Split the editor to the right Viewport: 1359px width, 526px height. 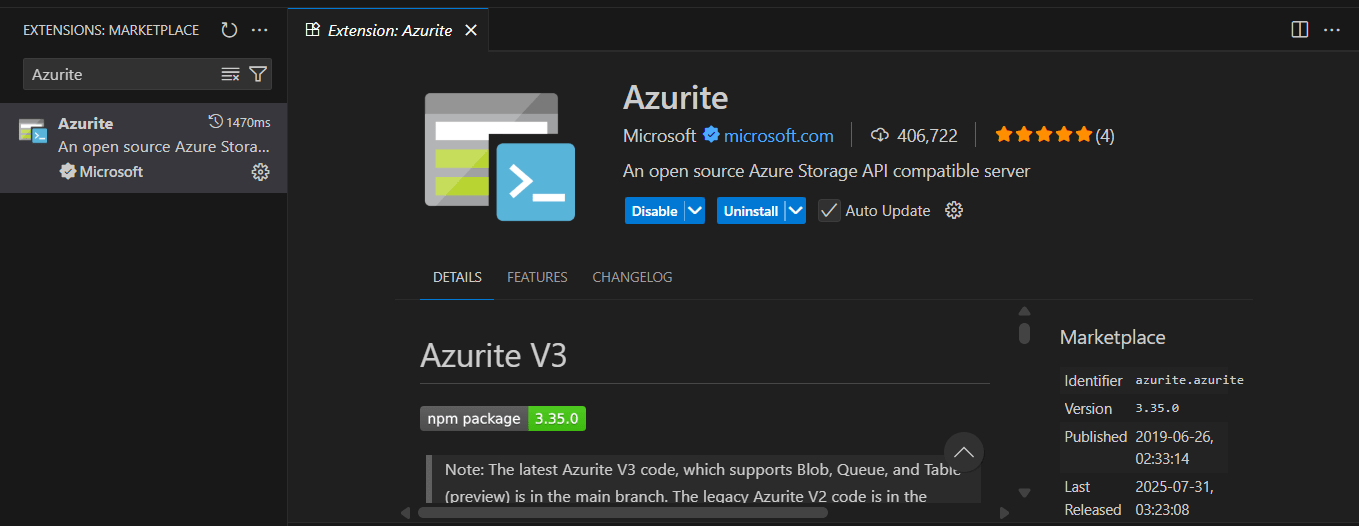[1300, 30]
